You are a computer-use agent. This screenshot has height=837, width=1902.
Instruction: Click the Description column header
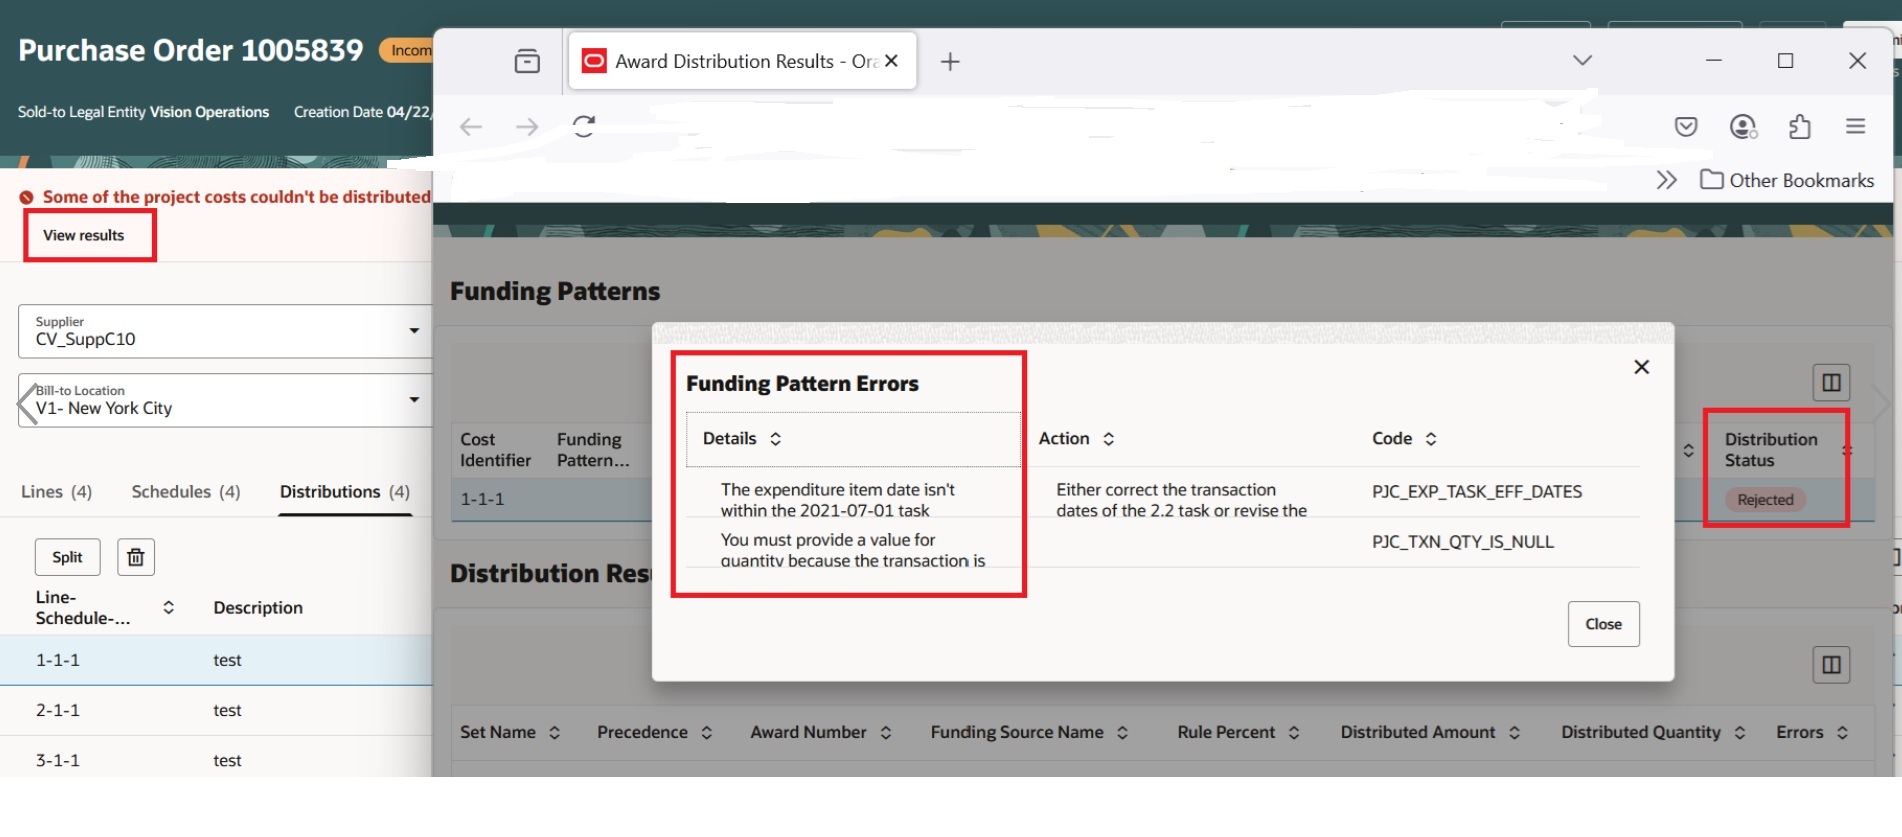pyautogui.click(x=258, y=608)
